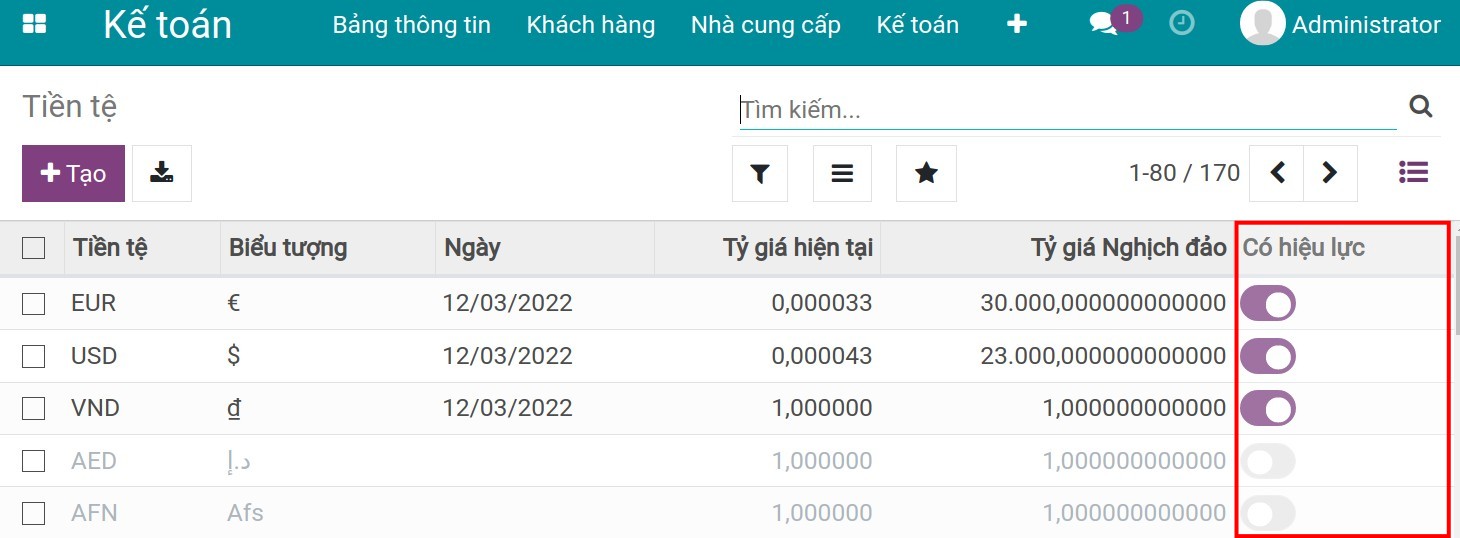Viewport: 1460px width, 538px height.
Task: Open the conversations message icon
Action: click(x=1103, y=25)
